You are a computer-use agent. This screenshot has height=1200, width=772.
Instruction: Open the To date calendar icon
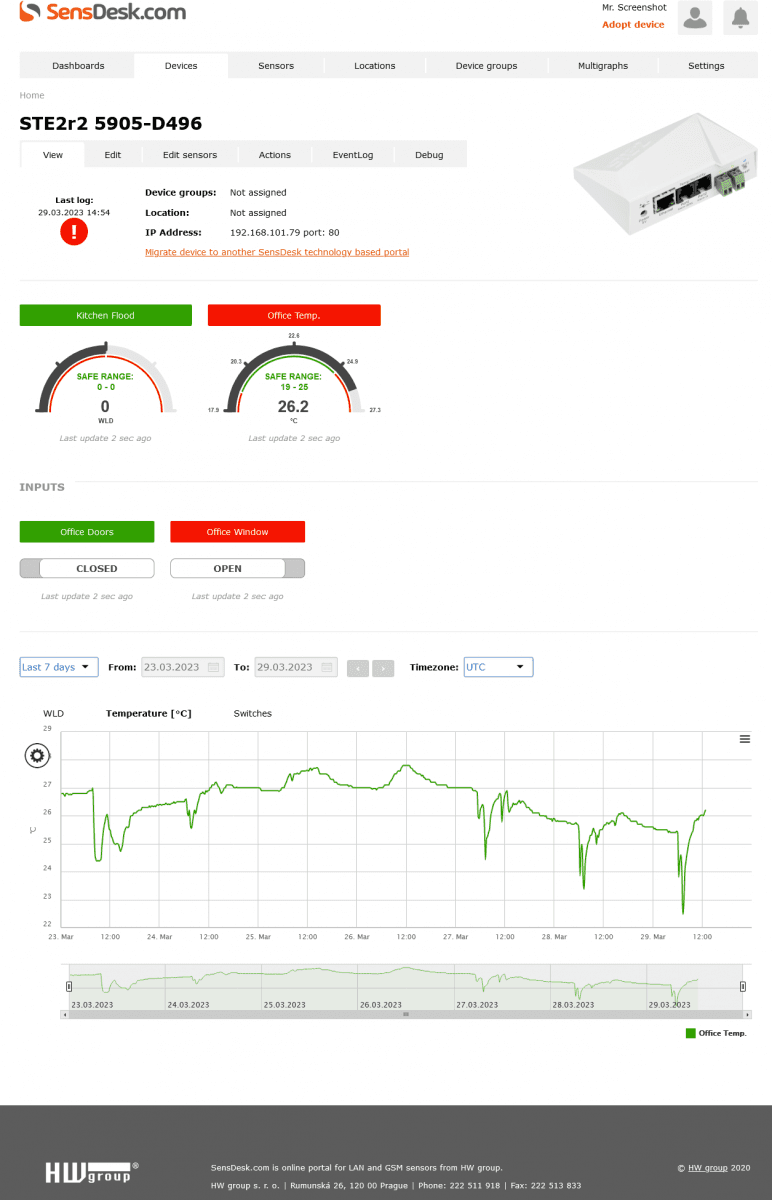click(x=327, y=667)
